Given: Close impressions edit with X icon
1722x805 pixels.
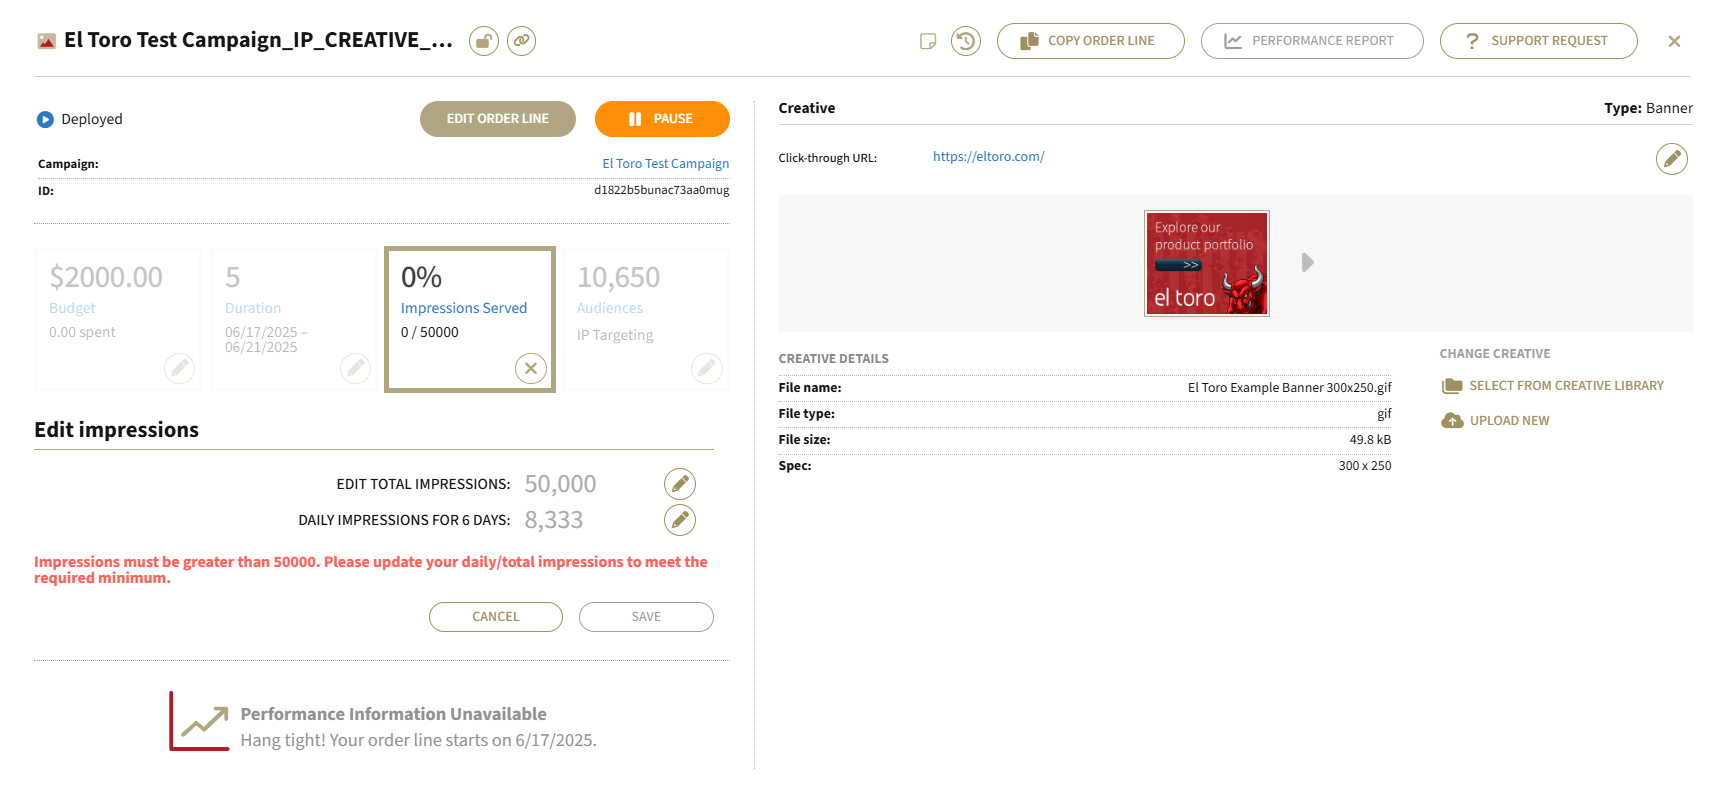Looking at the screenshot, I should click(531, 368).
